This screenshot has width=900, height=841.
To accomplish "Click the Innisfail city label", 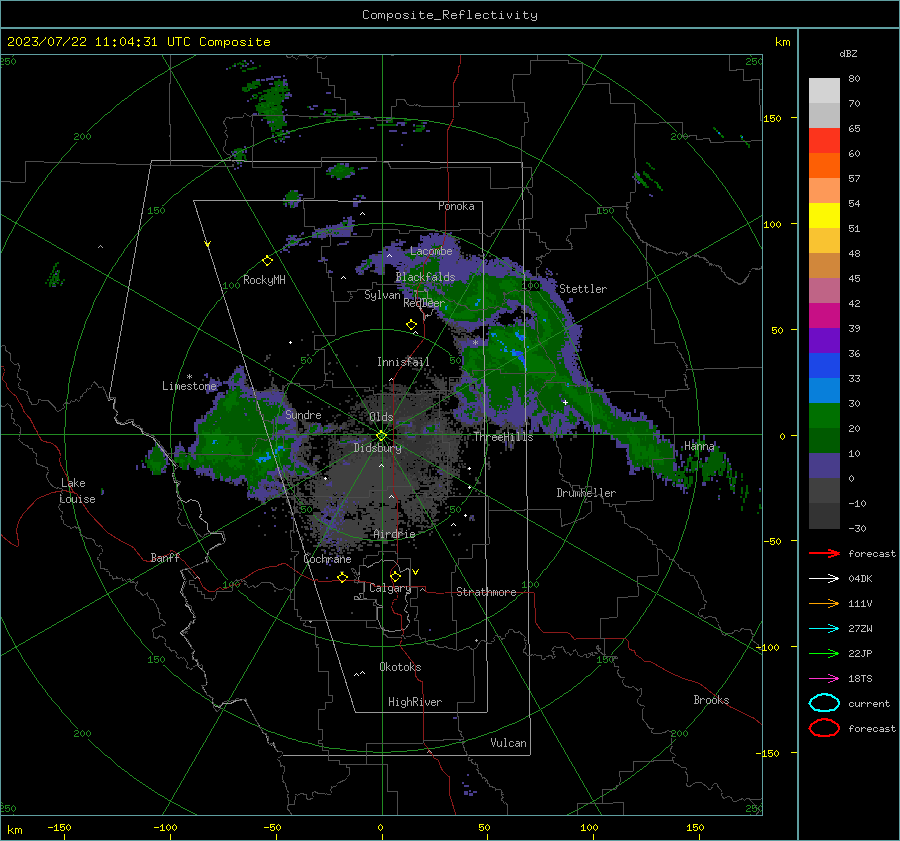I will click(x=404, y=362).
